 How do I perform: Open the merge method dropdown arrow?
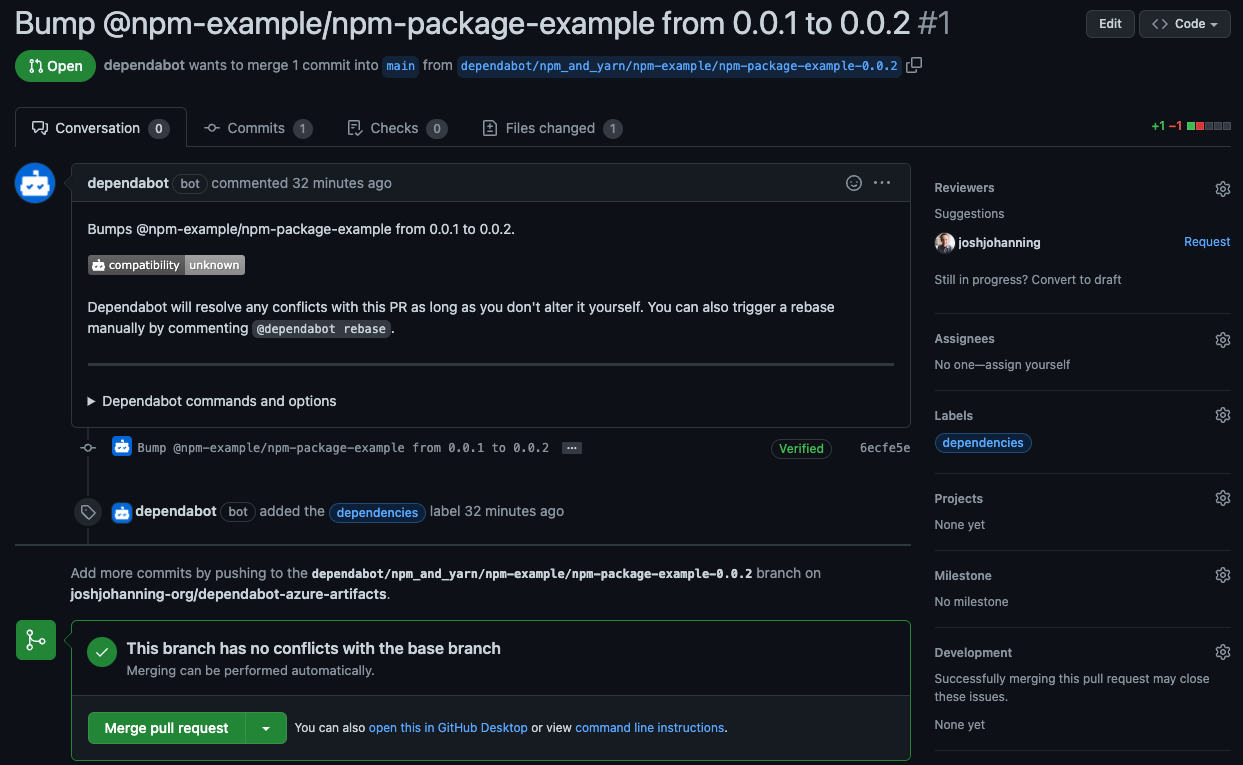click(x=266, y=729)
